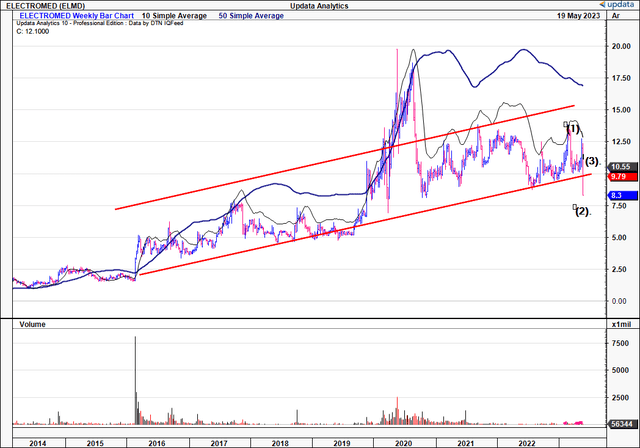Click the ELECTROMED (ELMD) title text
Image resolution: width=640 pixels, height=448 pixels.
coord(45,6)
